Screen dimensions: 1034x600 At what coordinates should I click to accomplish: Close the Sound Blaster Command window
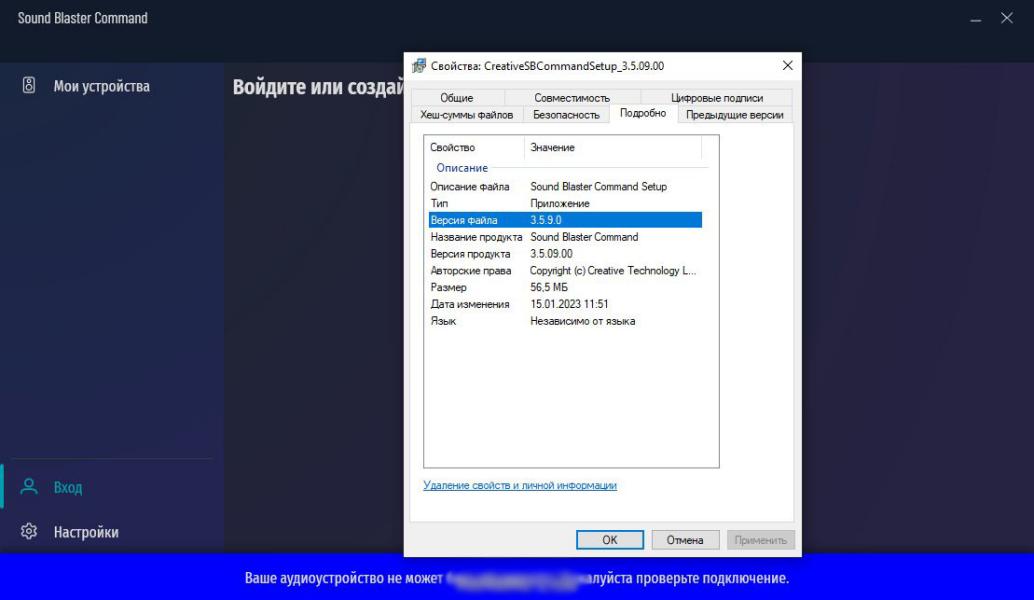pos(1006,18)
